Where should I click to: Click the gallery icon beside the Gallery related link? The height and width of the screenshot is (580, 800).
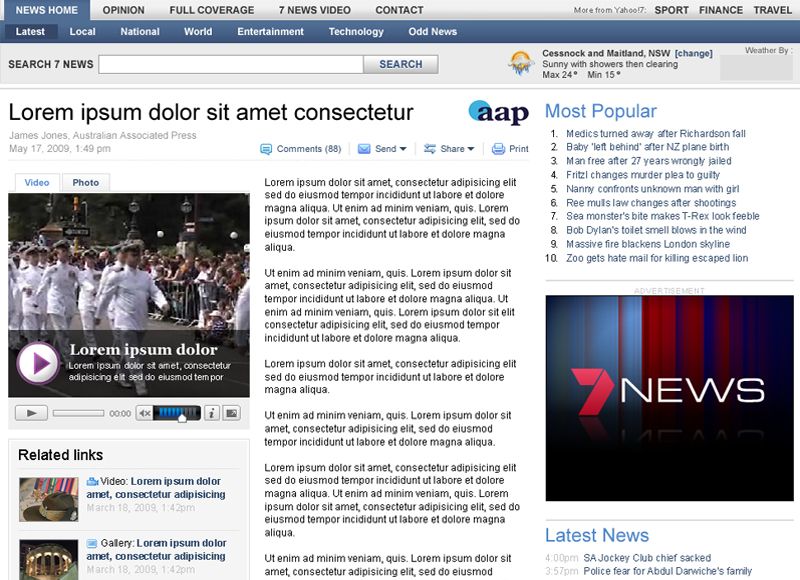92,544
